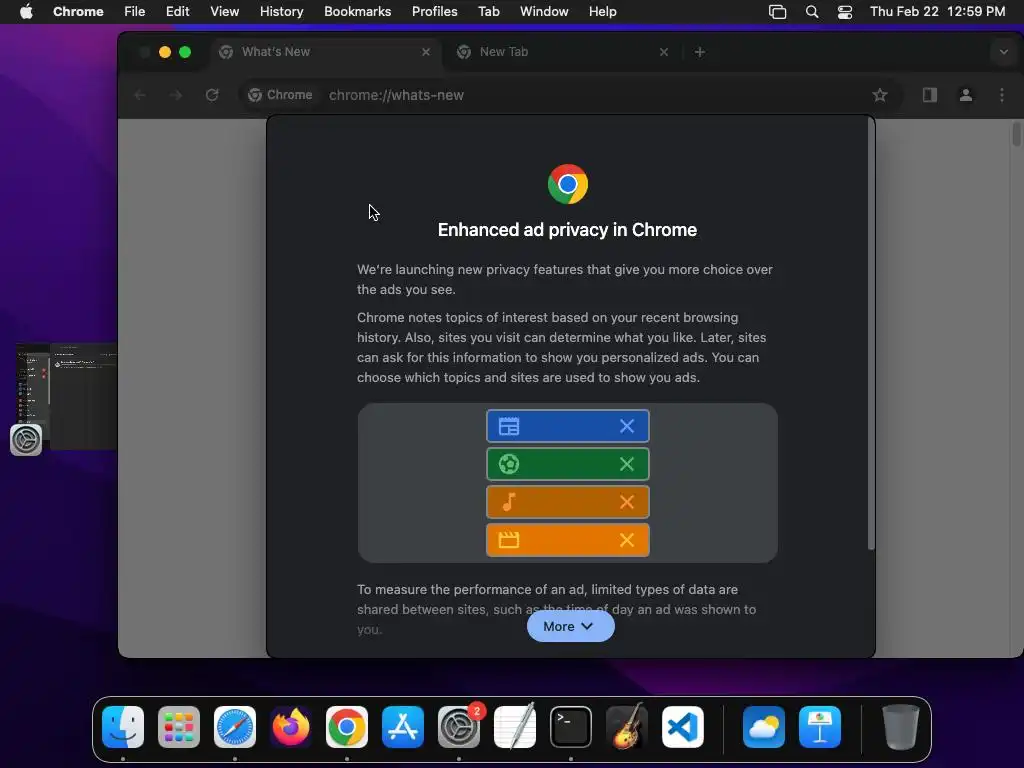Open the profile avatar icon

click(x=966, y=95)
